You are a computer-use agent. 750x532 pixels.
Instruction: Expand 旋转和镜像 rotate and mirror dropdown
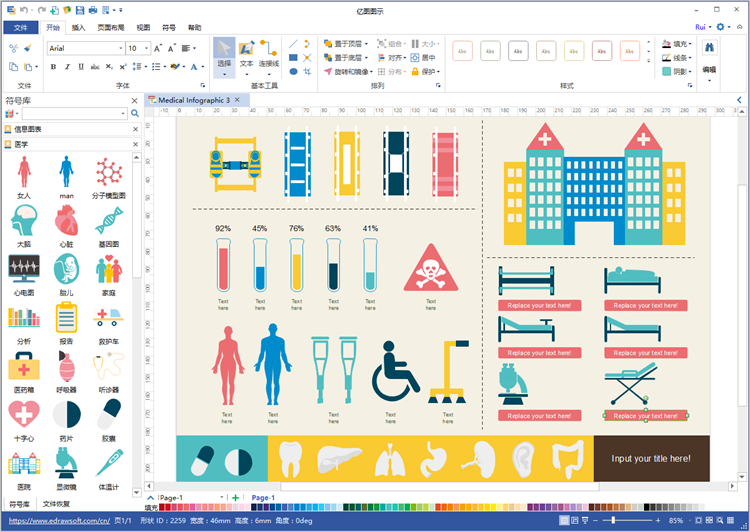coord(371,72)
